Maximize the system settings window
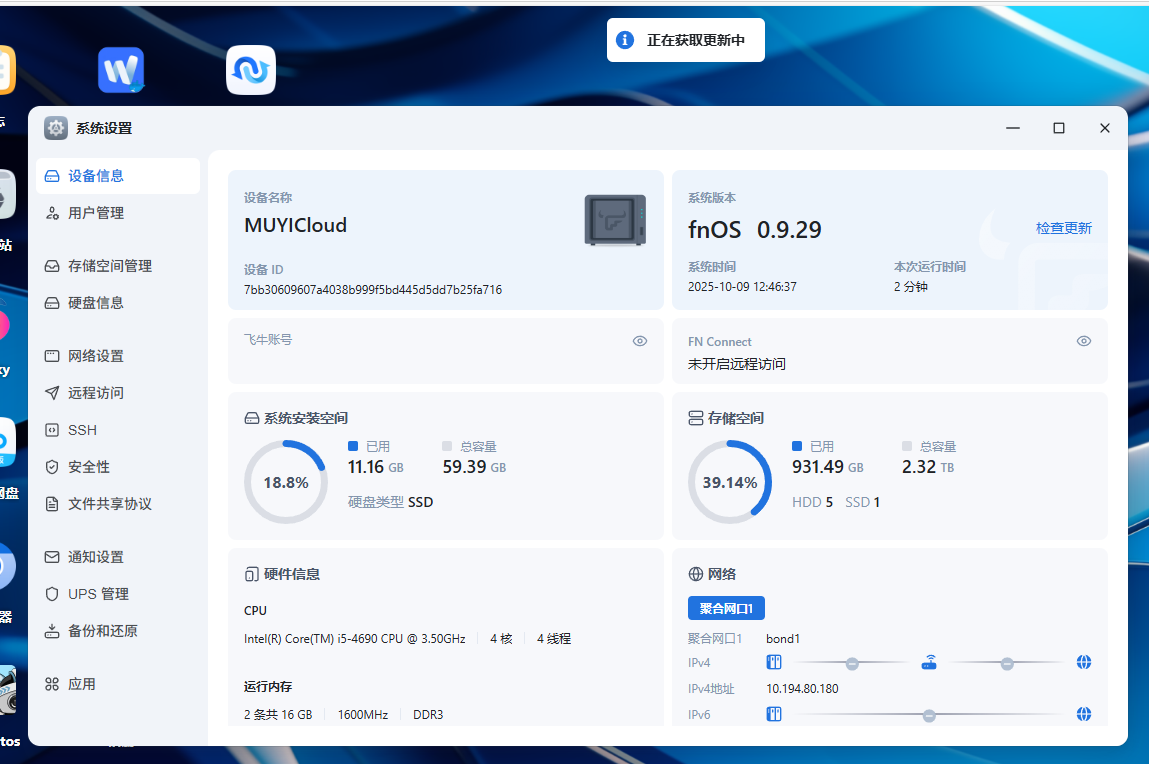The width and height of the screenshot is (1149, 764). coord(1058,128)
